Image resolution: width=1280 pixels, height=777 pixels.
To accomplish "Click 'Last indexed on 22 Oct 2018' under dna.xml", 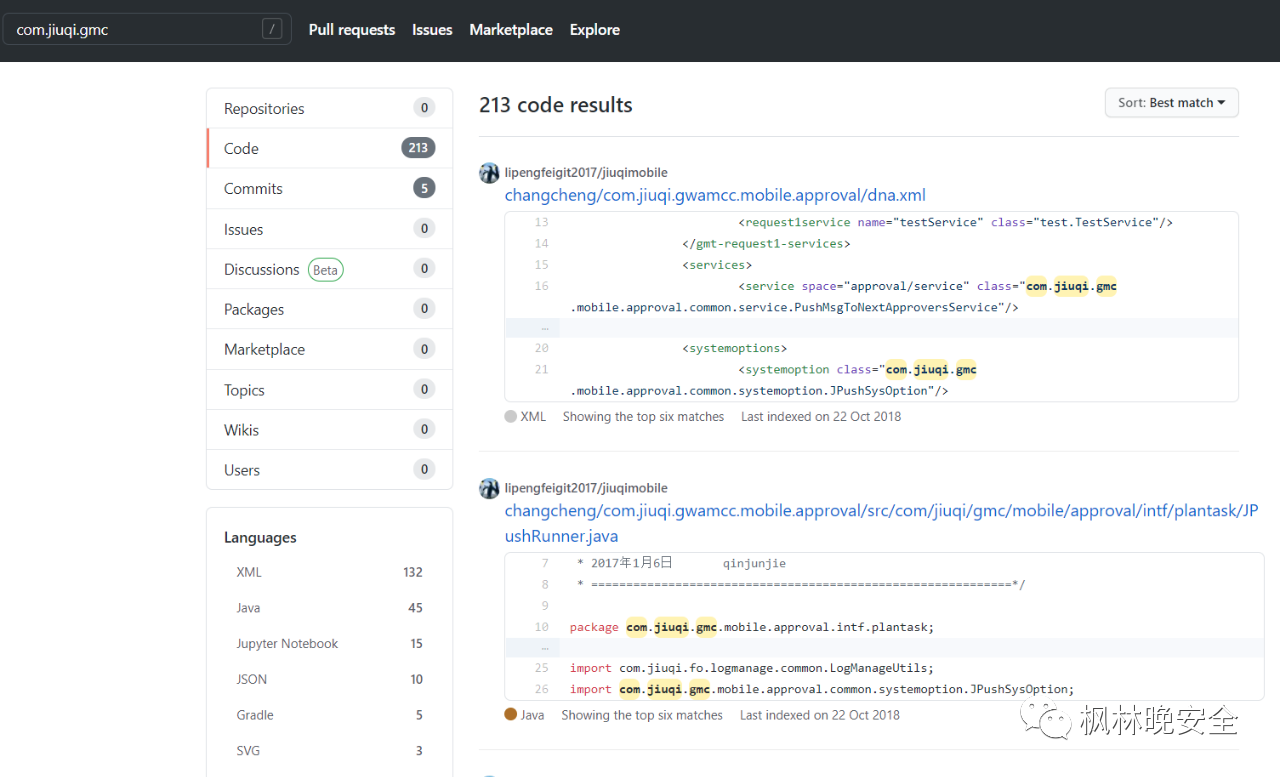I will 821,417.
